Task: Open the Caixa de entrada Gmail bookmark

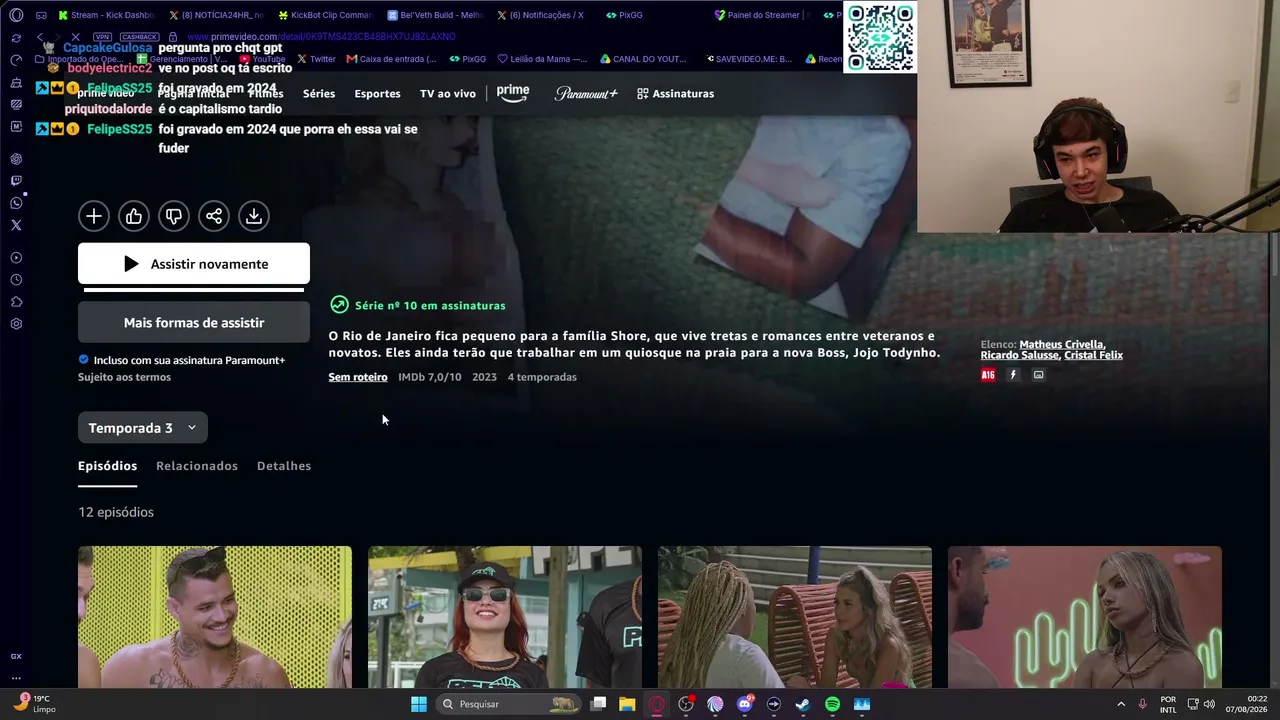Action: click(391, 59)
